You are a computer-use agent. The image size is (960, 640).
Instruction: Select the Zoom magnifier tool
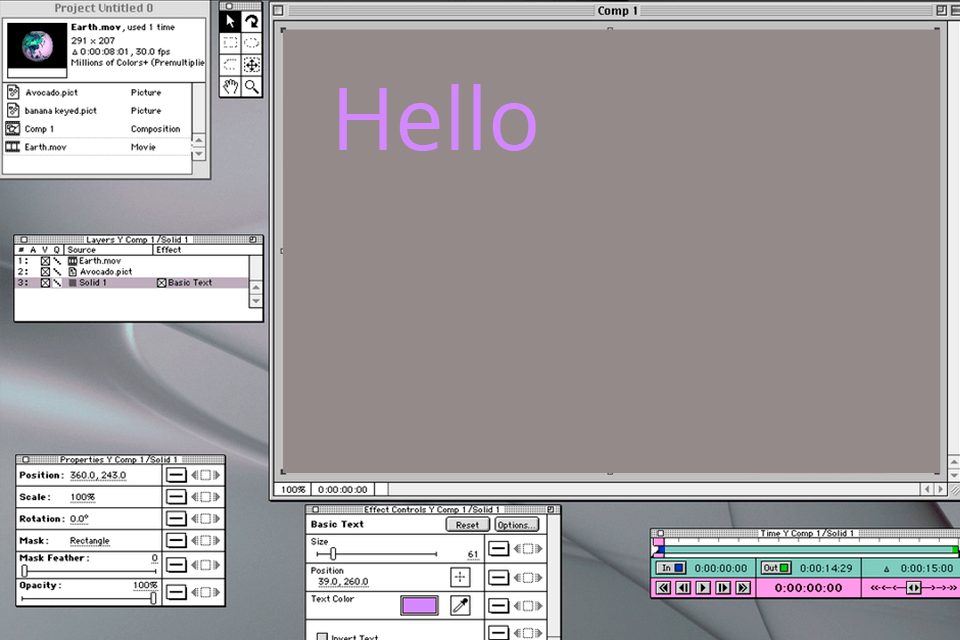coord(251,86)
